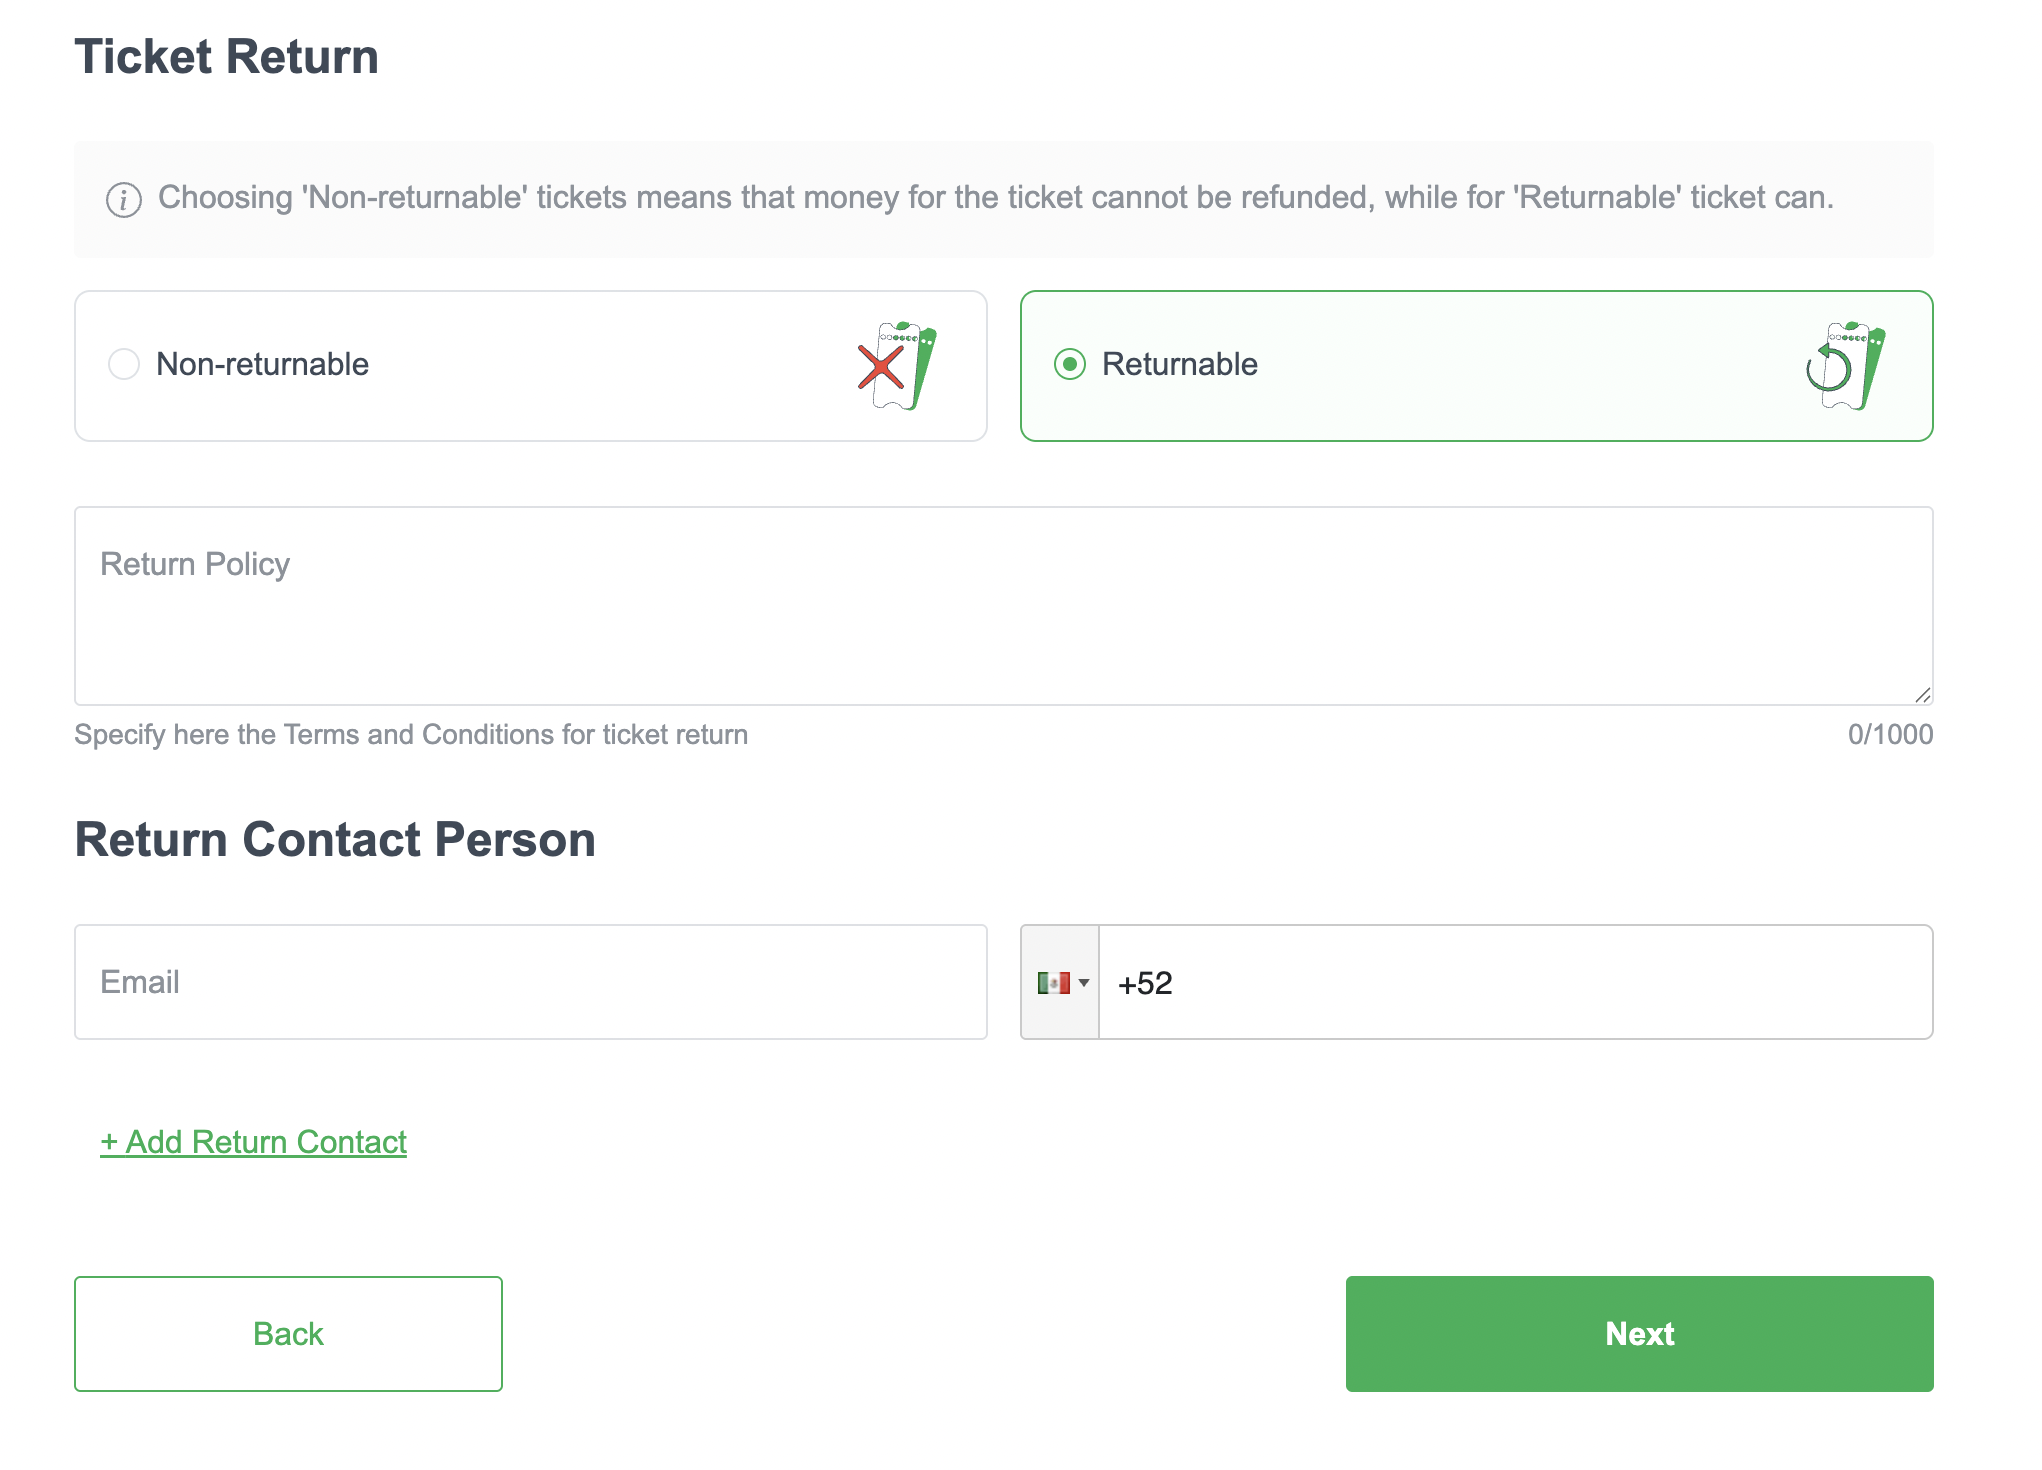Click the Ticket Return page heading

tap(227, 56)
